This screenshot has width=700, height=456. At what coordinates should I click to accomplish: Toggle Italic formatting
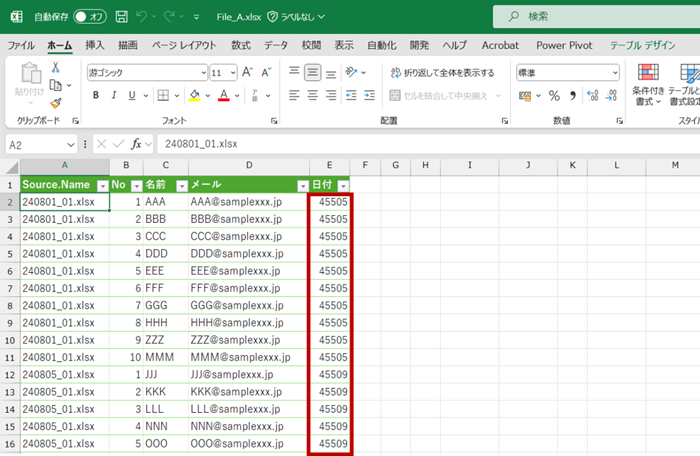117,96
